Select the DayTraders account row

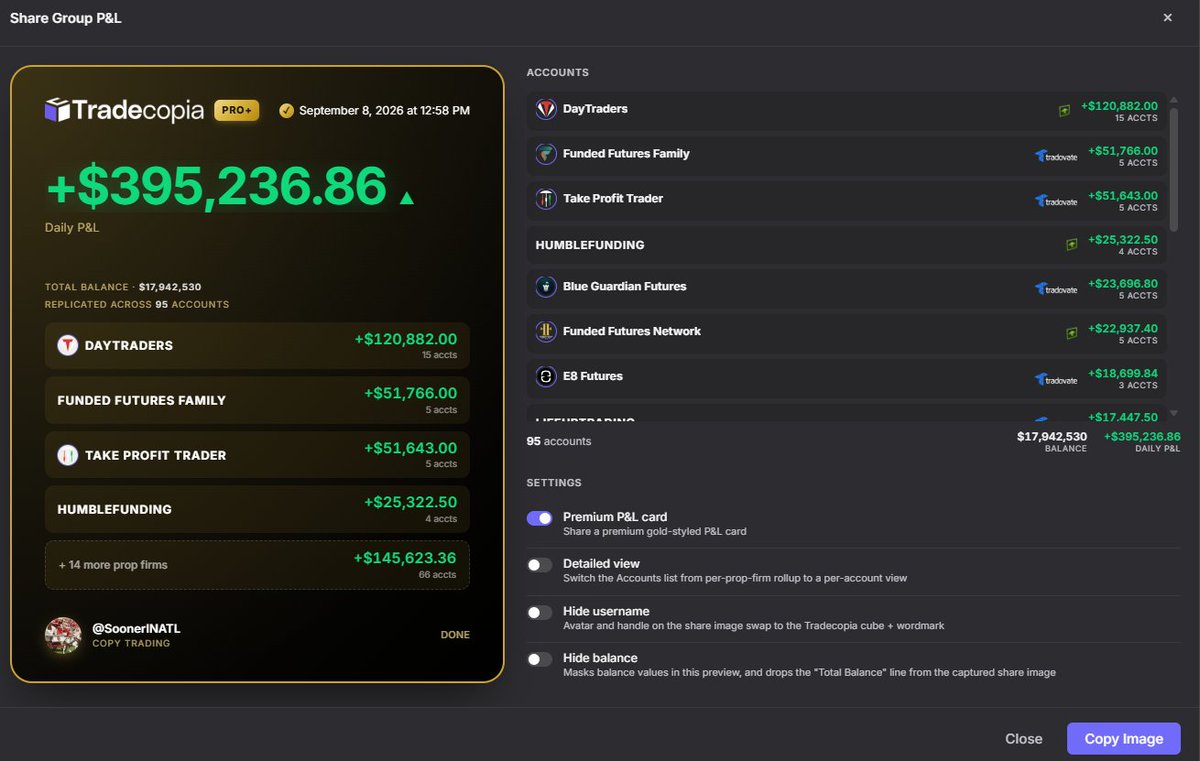(x=847, y=110)
